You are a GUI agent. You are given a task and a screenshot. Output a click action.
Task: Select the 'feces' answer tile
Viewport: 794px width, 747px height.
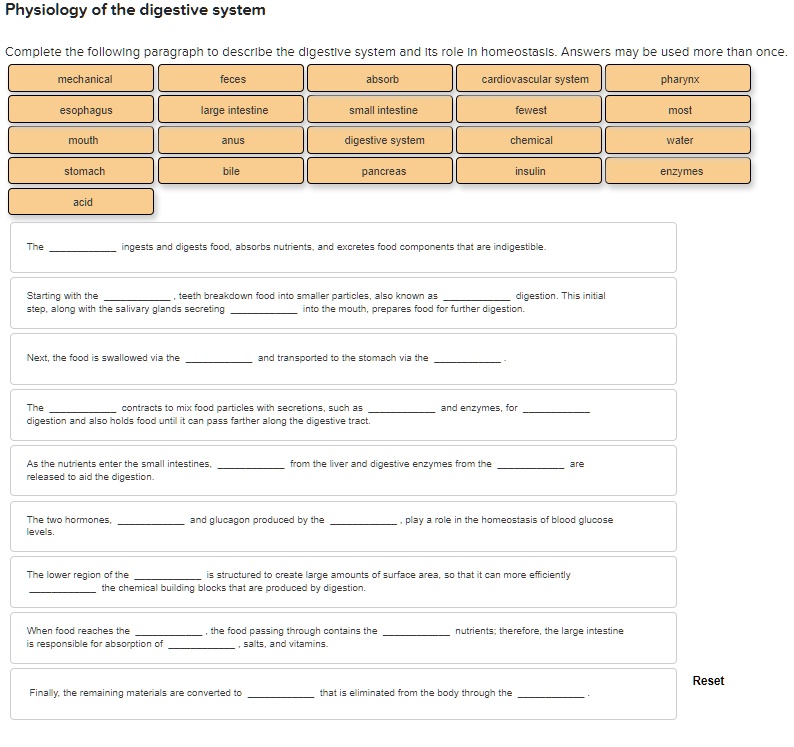[232, 79]
